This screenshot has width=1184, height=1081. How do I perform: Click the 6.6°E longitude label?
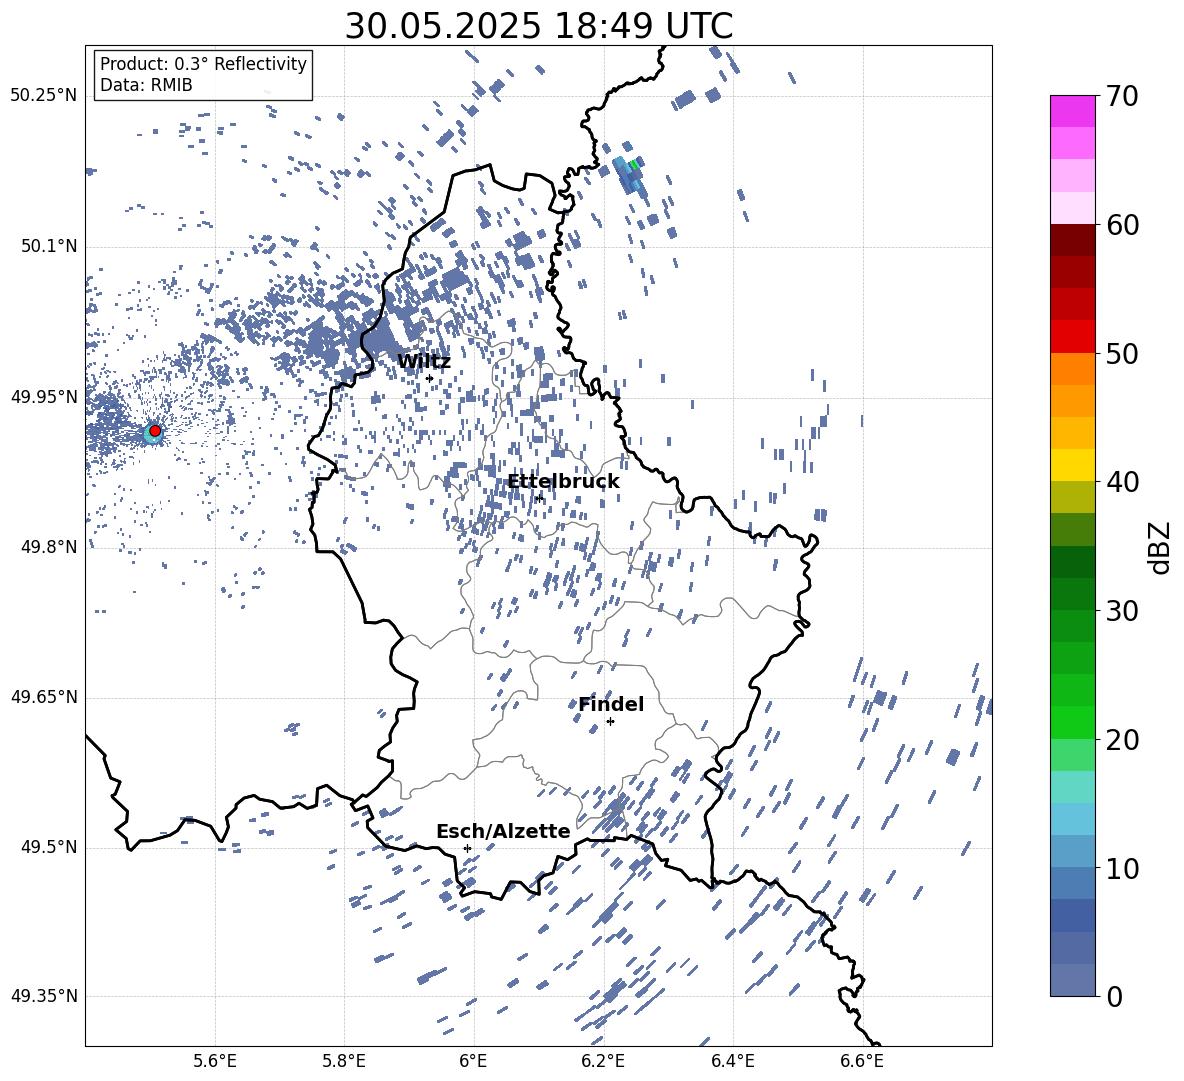click(862, 1061)
